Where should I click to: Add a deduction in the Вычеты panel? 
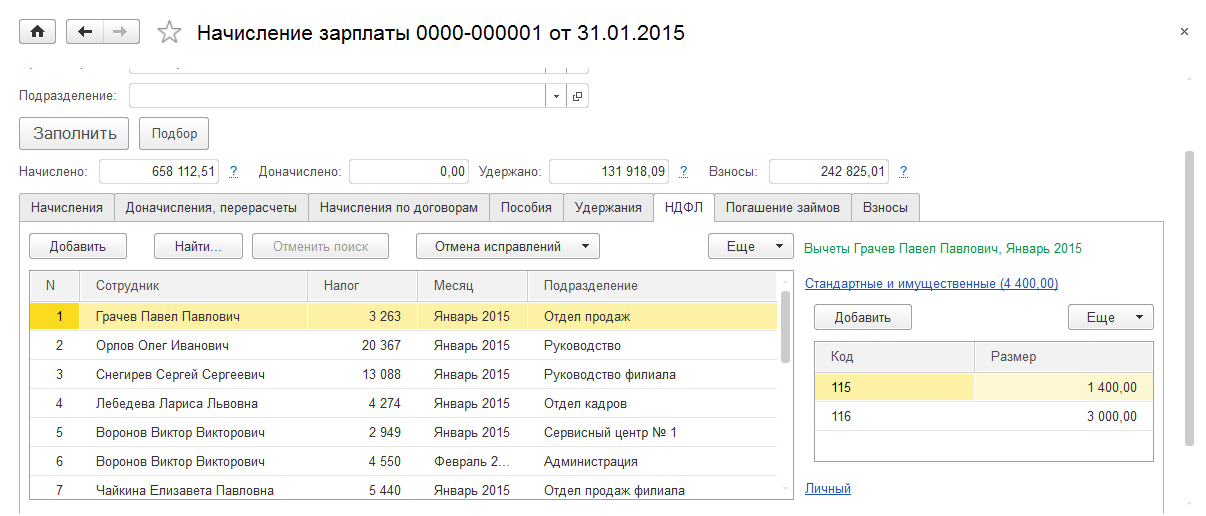[x=862, y=317]
